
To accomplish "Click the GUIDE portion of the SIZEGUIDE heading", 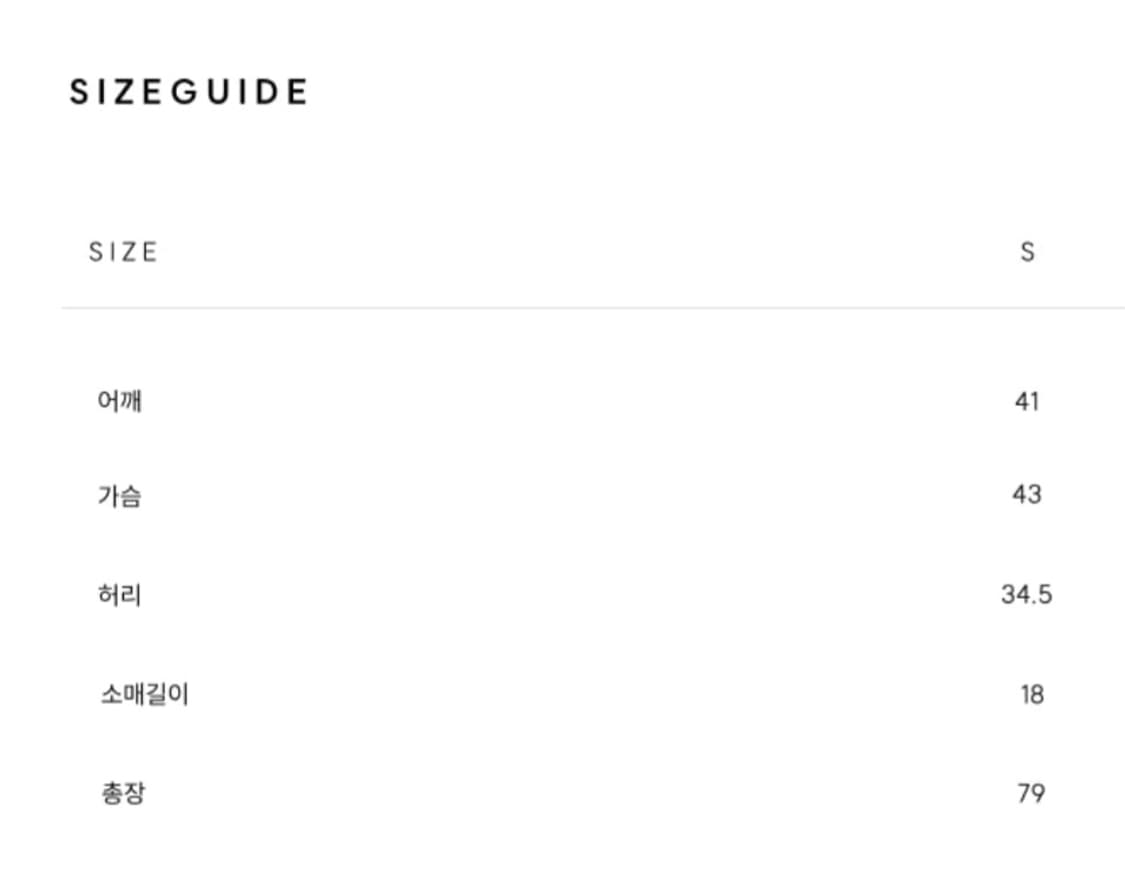I will point(239,92).
